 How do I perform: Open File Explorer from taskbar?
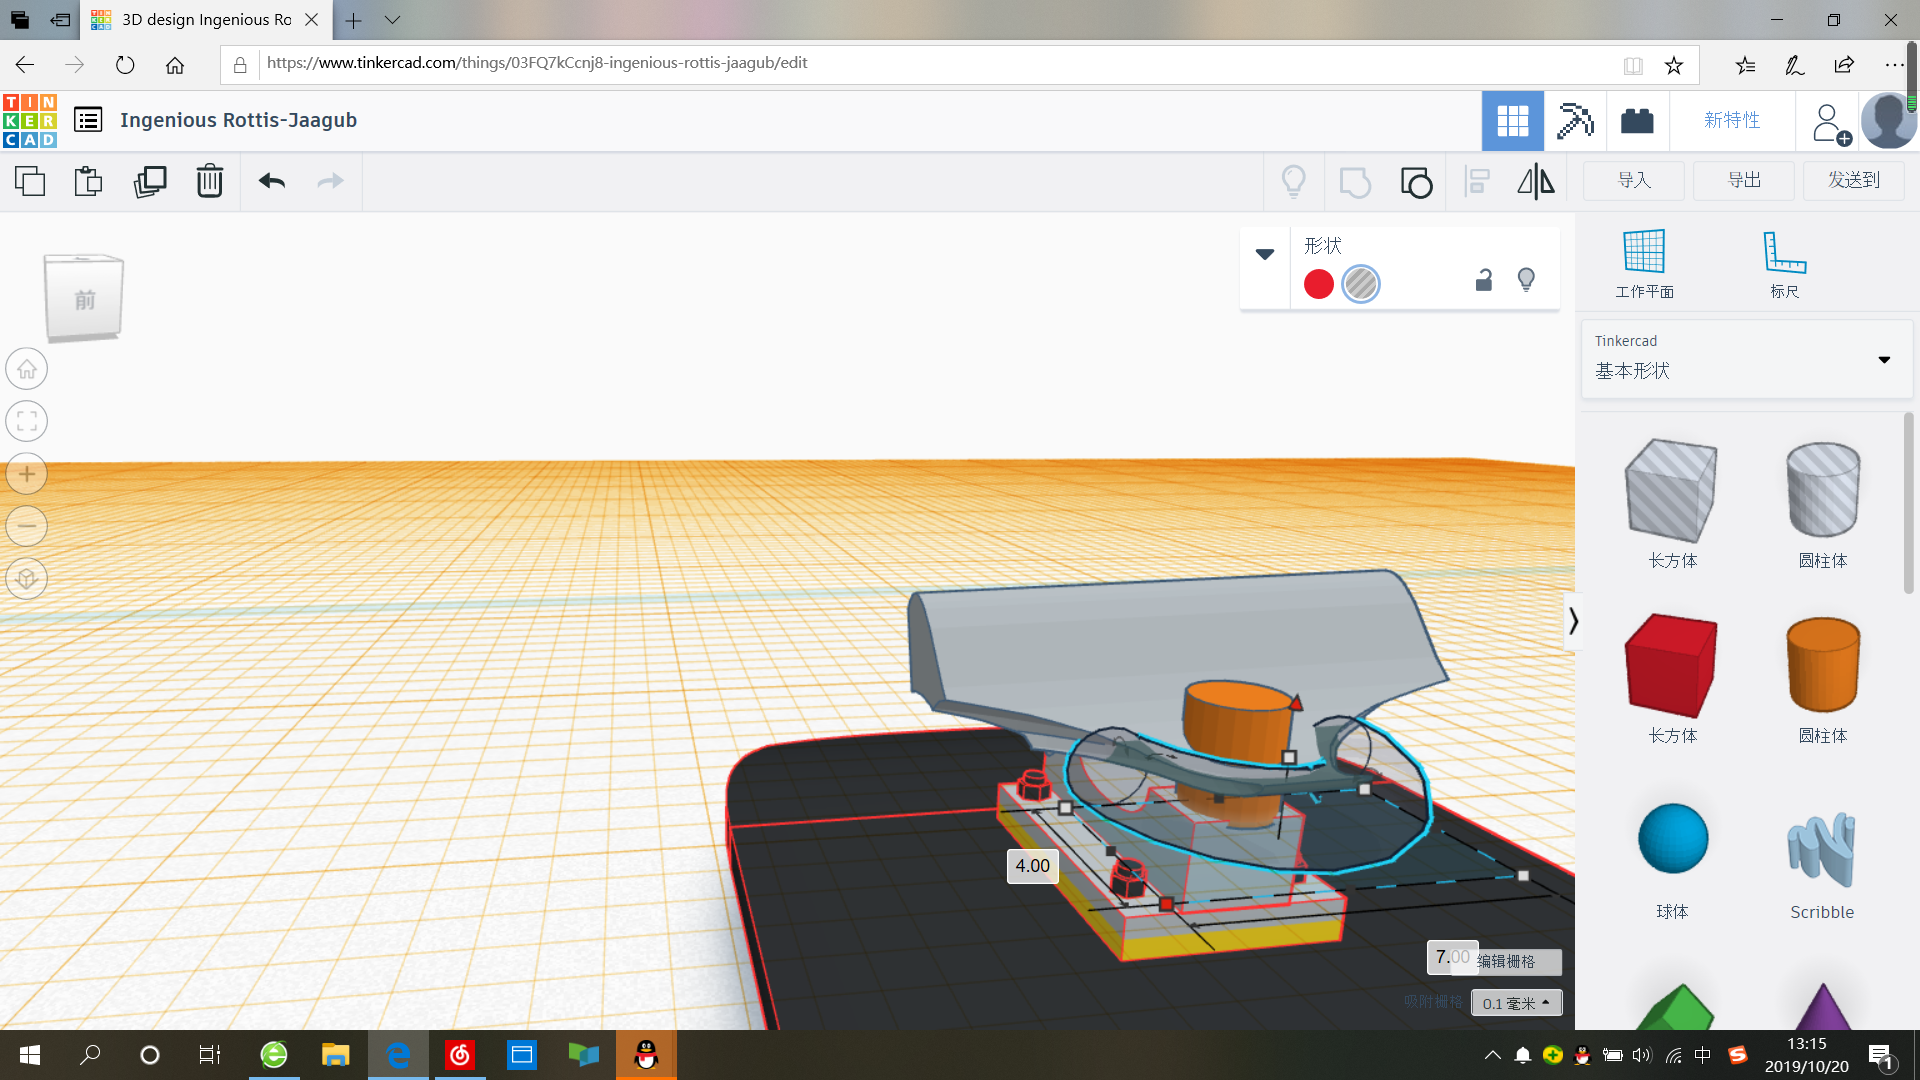coord(335,1055)
